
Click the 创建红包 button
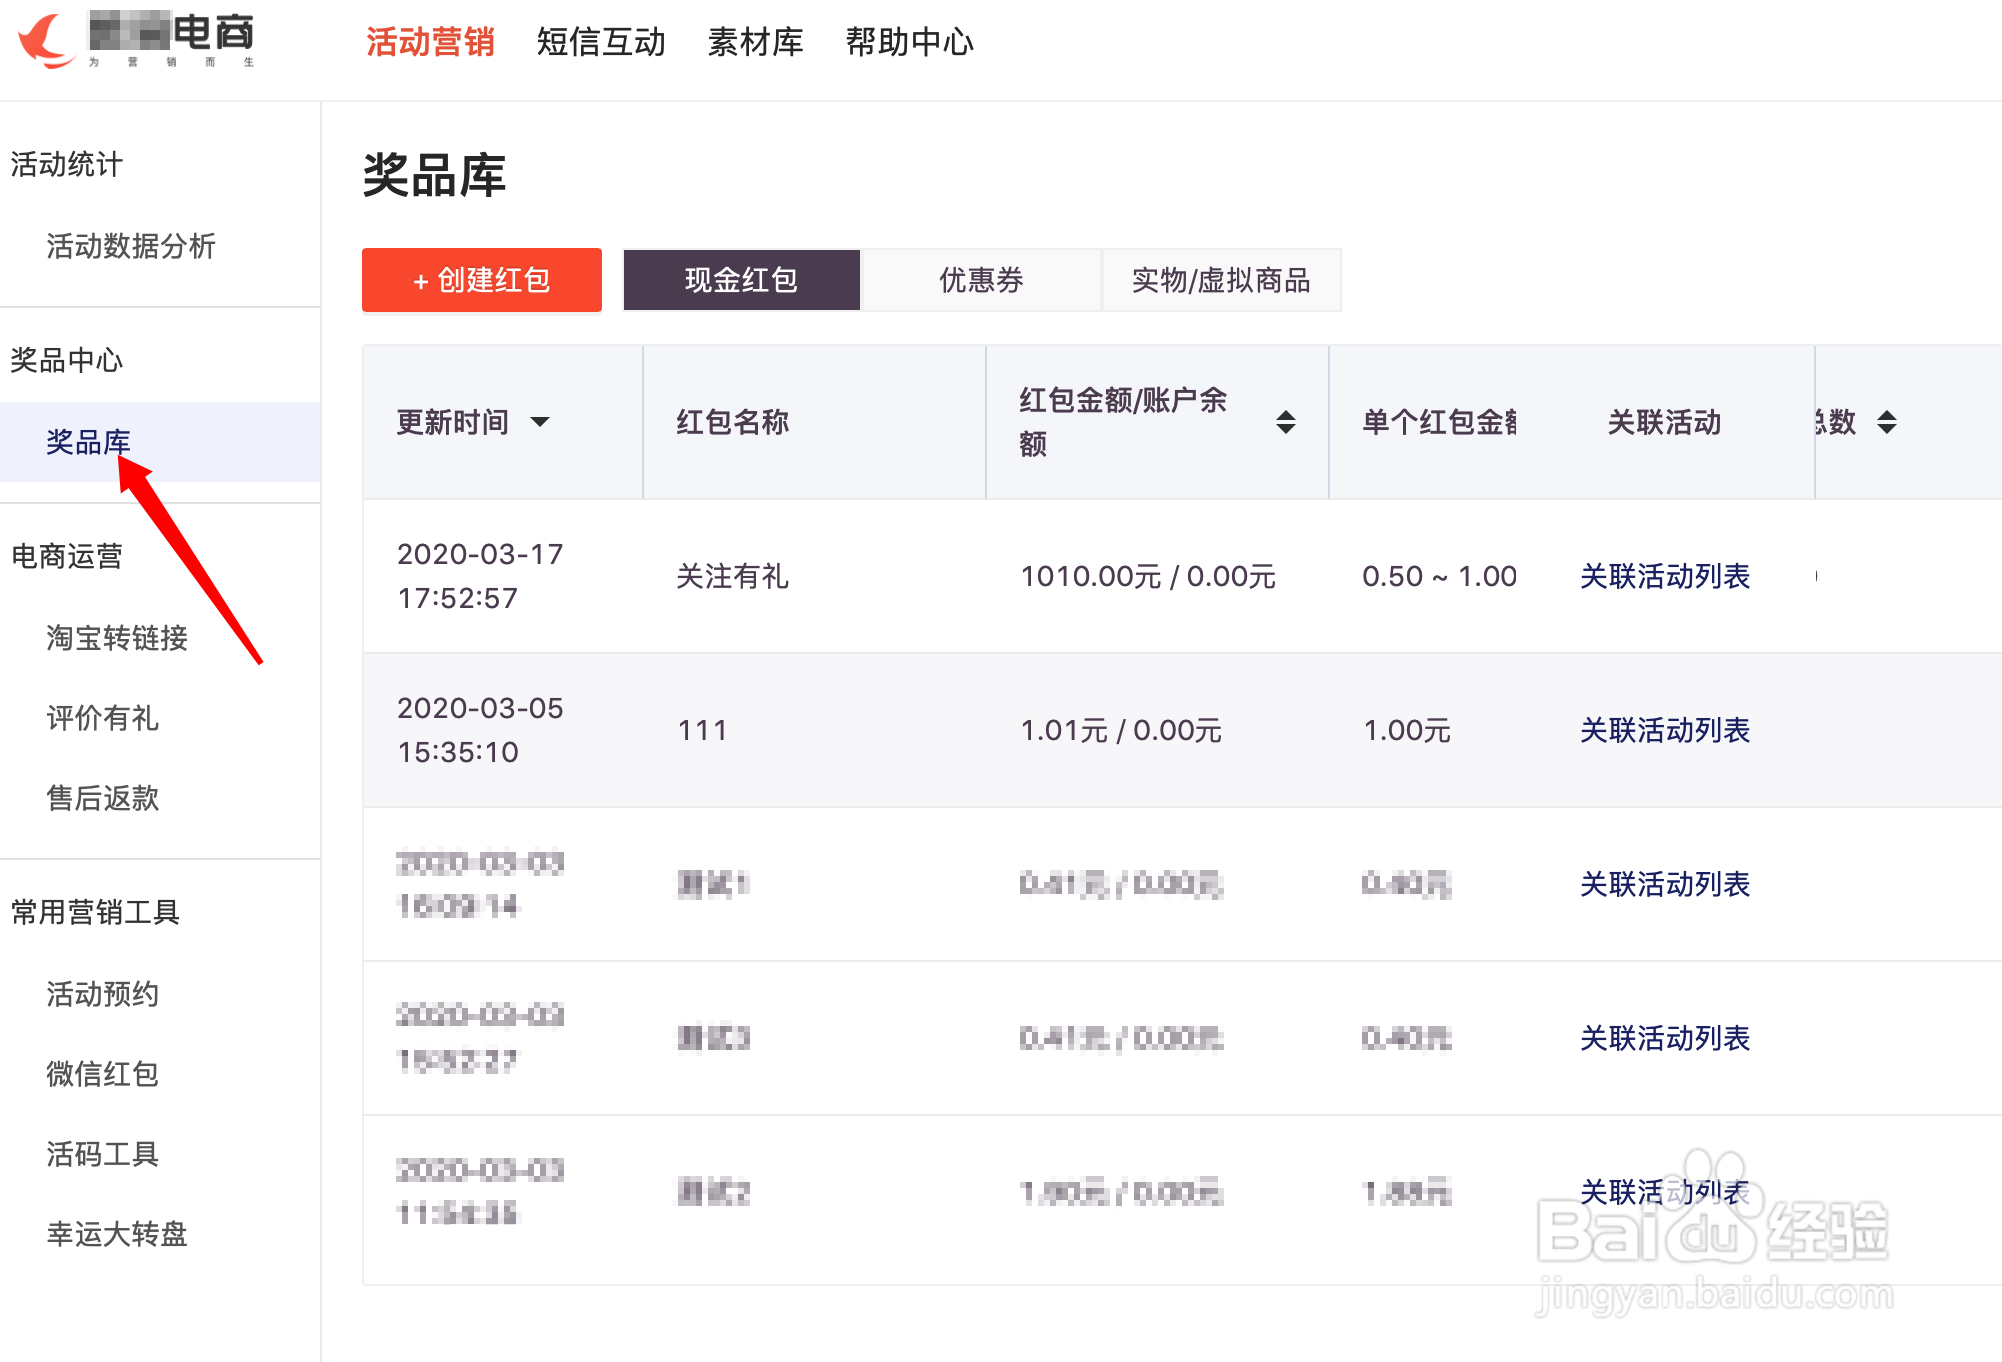pyautogui.click(x=481, y=280)
